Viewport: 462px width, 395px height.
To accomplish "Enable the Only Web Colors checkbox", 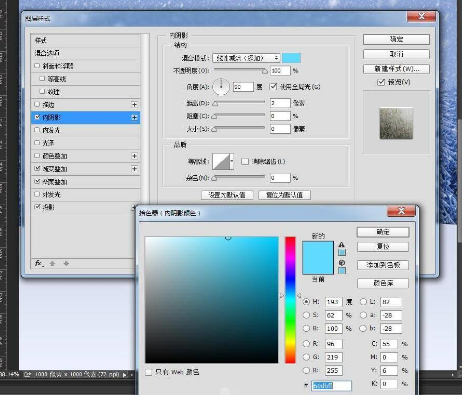I will 149,372.
